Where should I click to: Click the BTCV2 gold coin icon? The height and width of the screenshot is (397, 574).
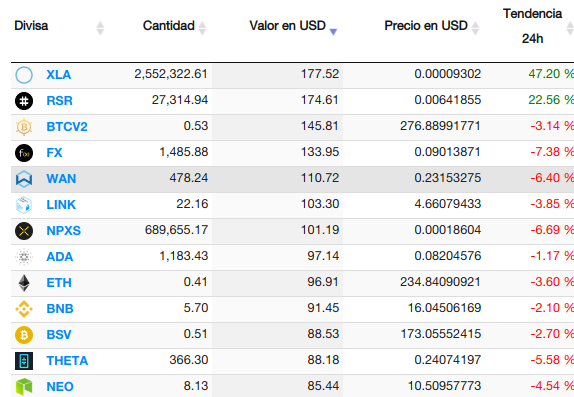coord(24,127)
